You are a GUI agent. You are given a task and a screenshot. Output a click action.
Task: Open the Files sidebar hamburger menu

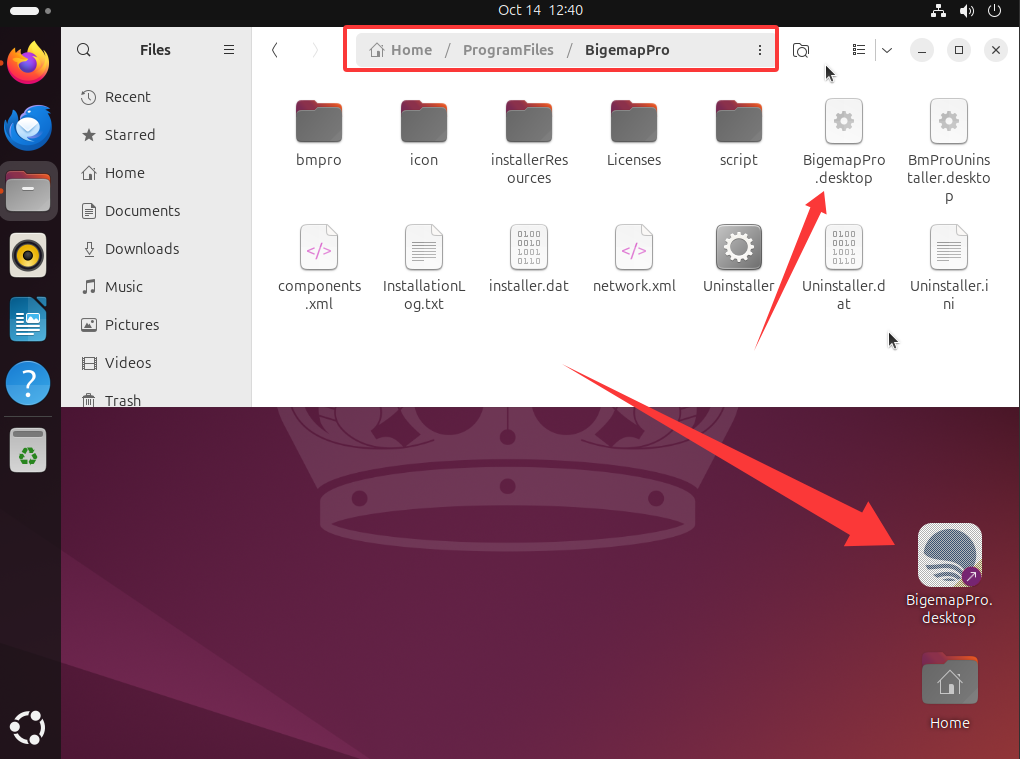pos(229,50)
